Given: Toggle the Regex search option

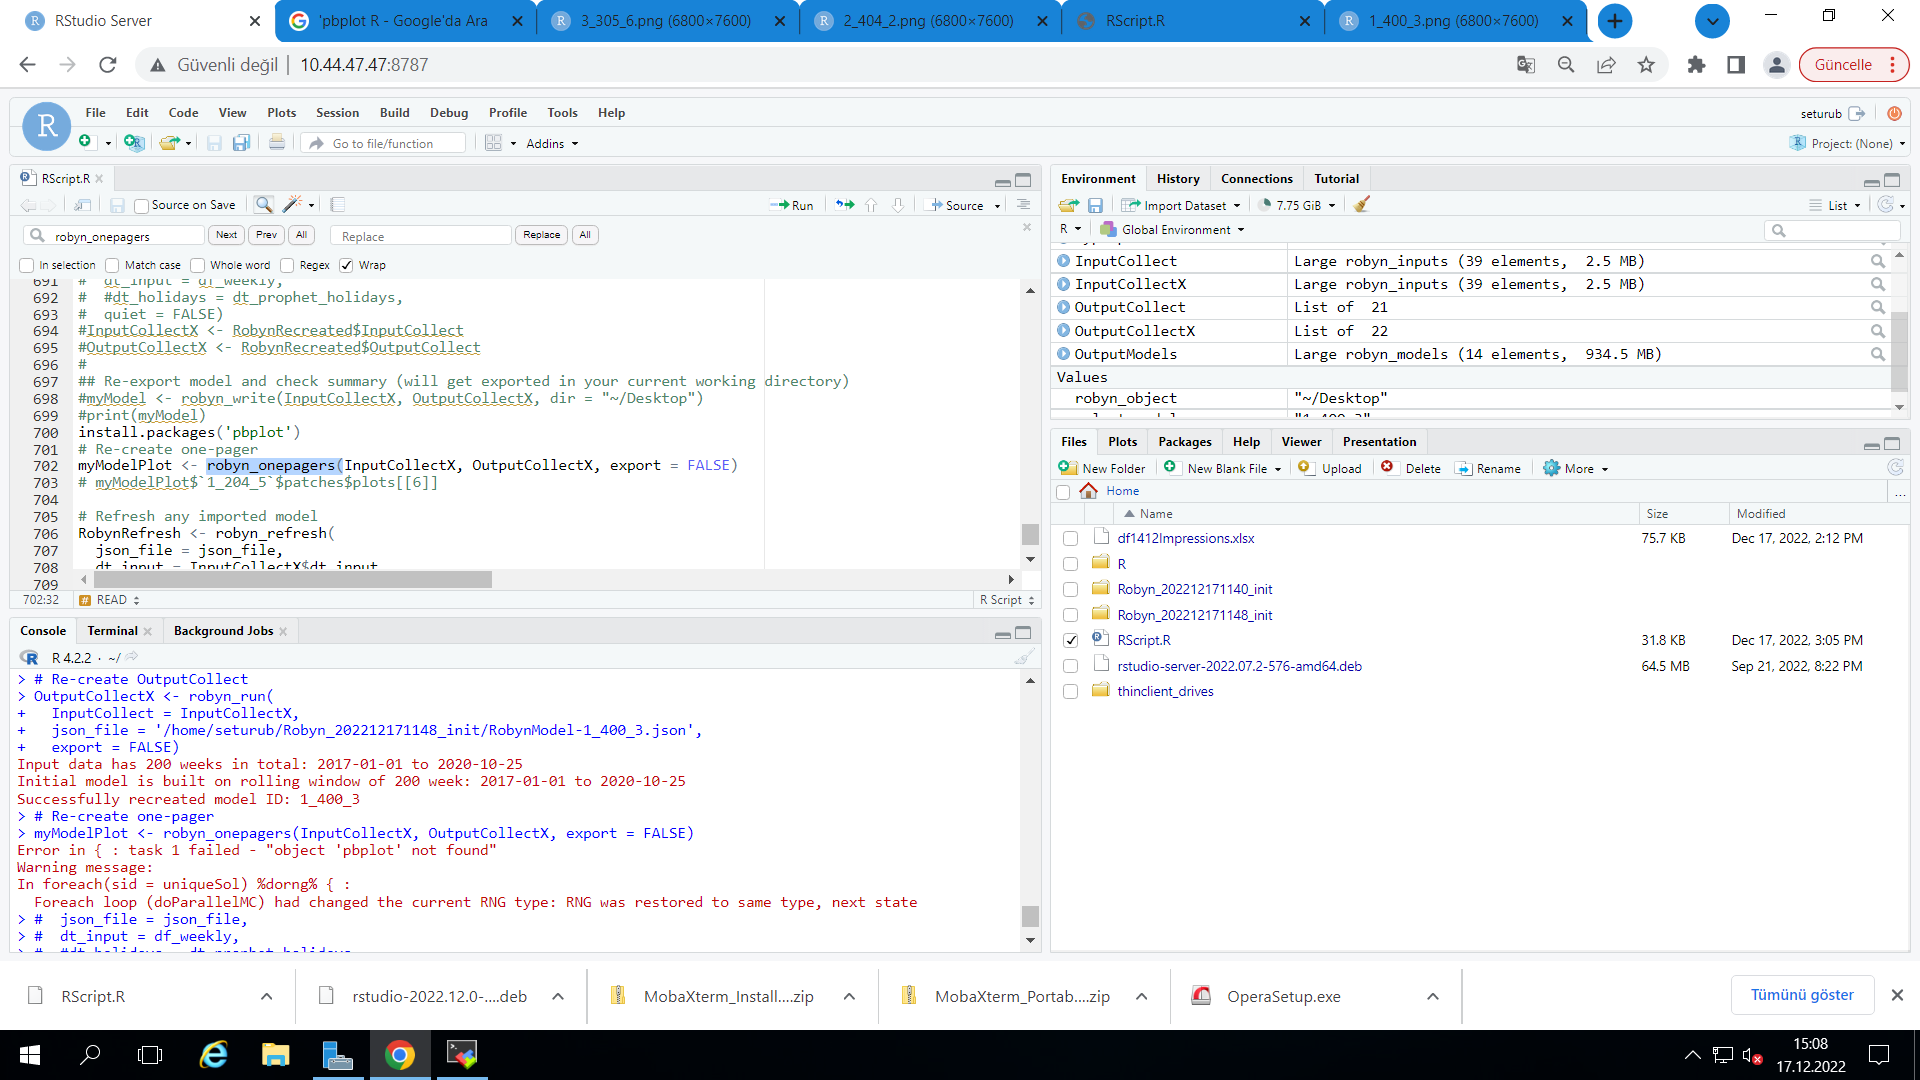Looking at the screenshot, I should (290, 265).
